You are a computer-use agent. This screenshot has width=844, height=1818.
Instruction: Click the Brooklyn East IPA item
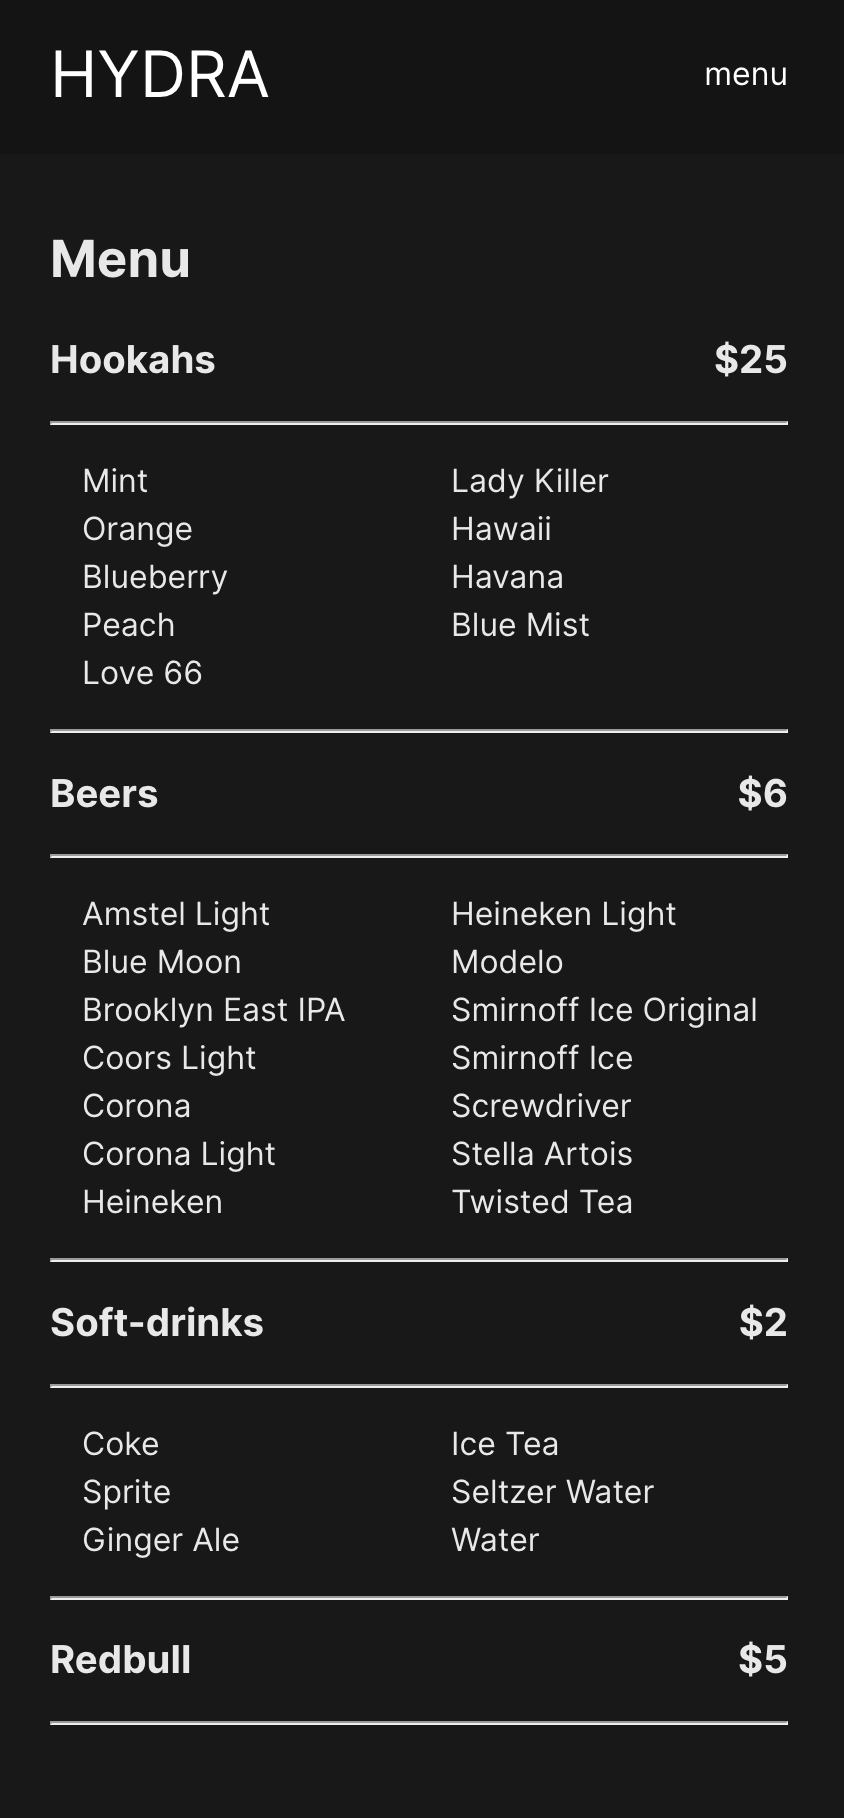[x=213, y=1010]
